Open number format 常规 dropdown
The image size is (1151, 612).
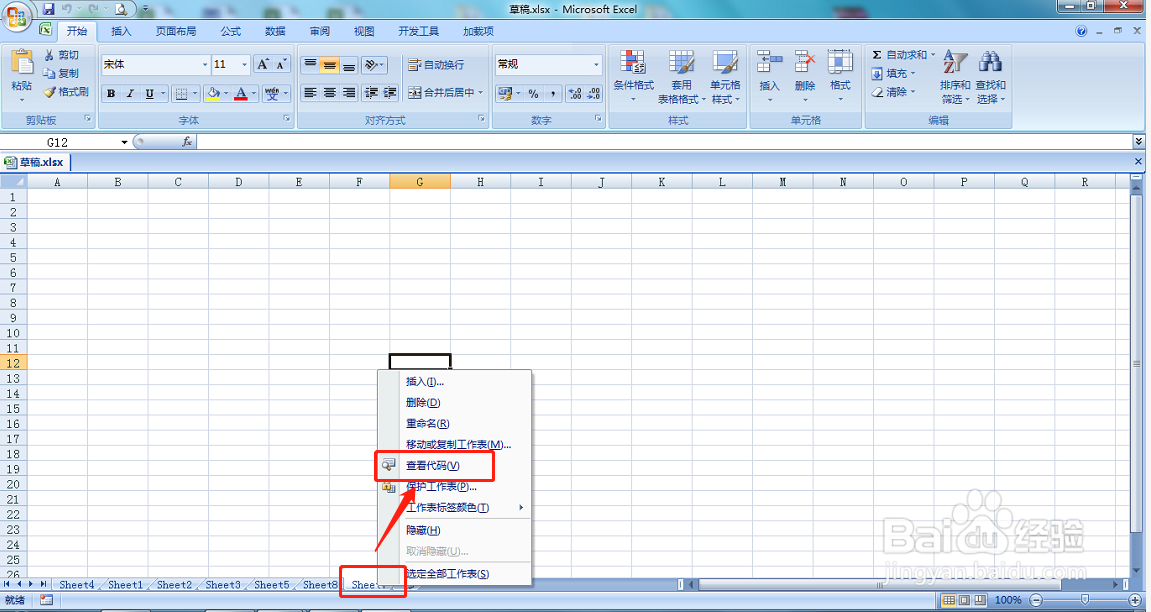pyautogui.click(x=596, y=65)
